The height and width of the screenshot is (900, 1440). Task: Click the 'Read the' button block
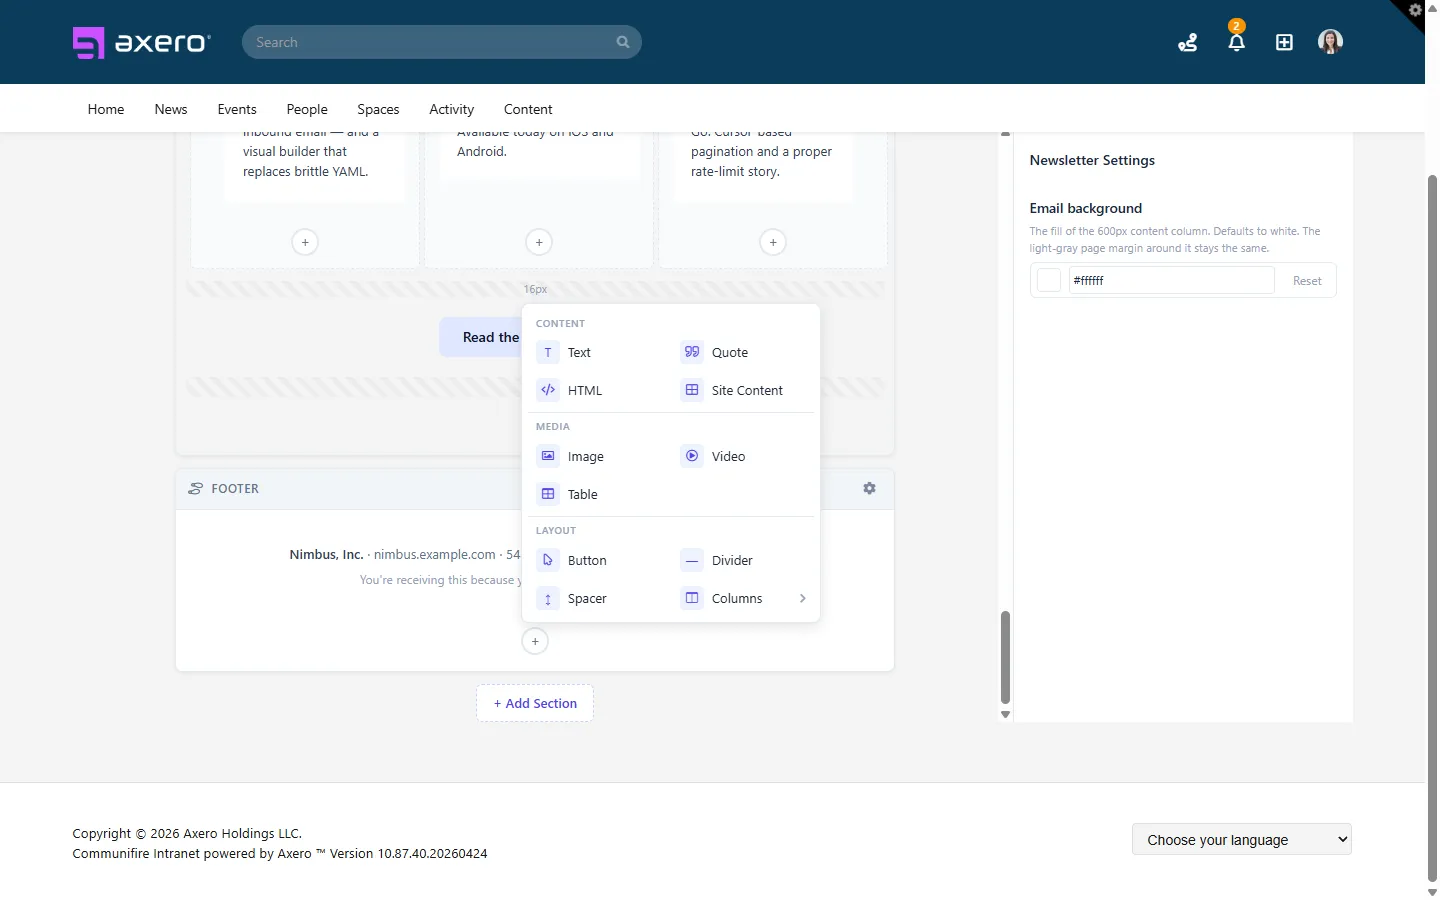click(481, 337)
